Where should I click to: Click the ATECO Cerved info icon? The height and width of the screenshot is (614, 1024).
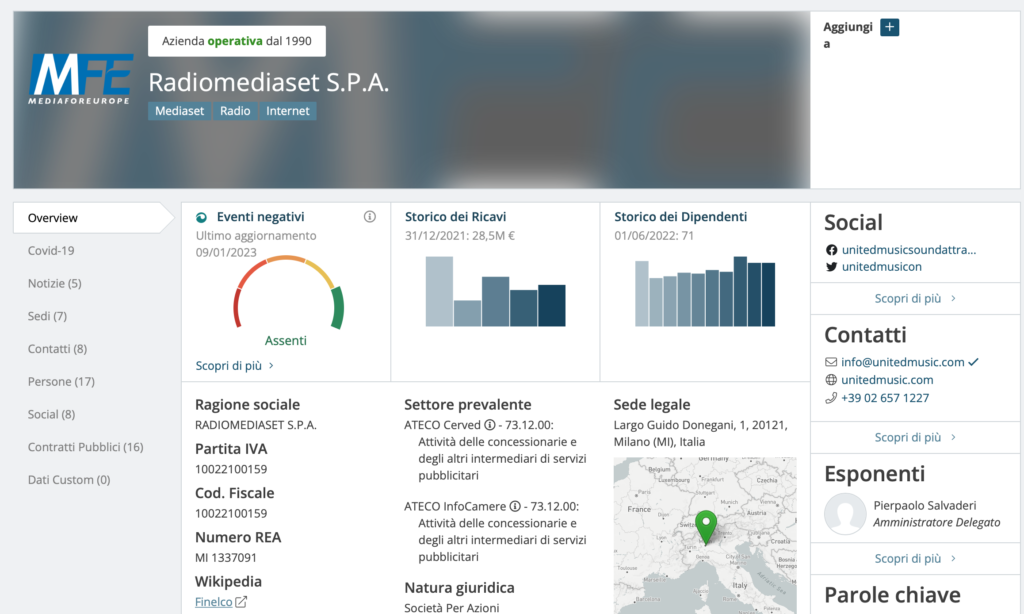pos(489,425)
